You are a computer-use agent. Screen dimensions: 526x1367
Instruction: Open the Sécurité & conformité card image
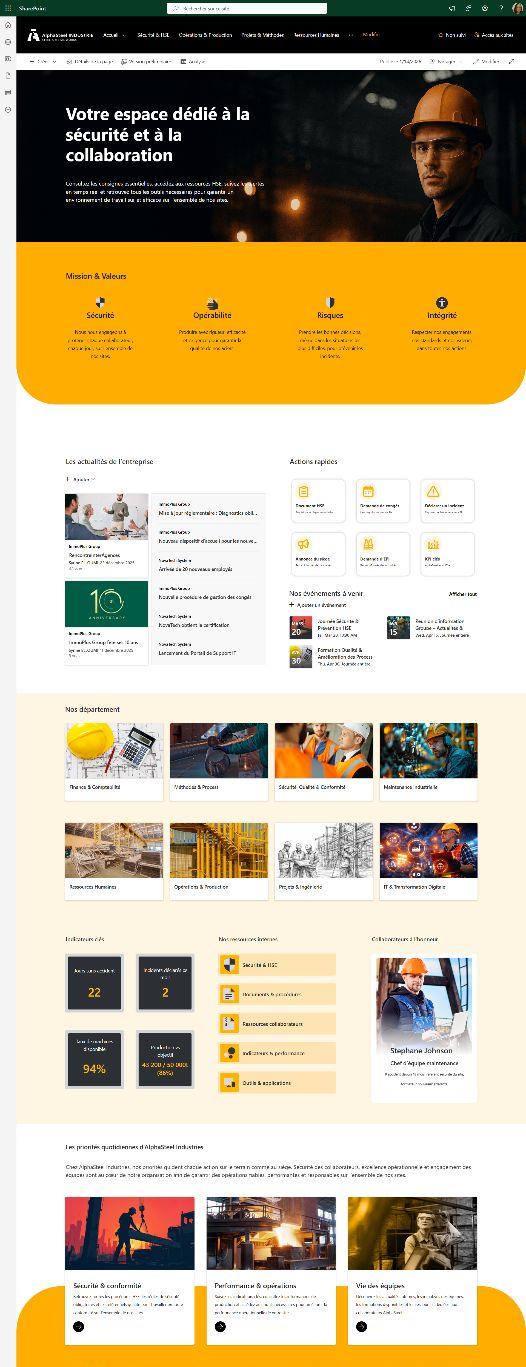pyautogui.click(x=130, y=1234)
